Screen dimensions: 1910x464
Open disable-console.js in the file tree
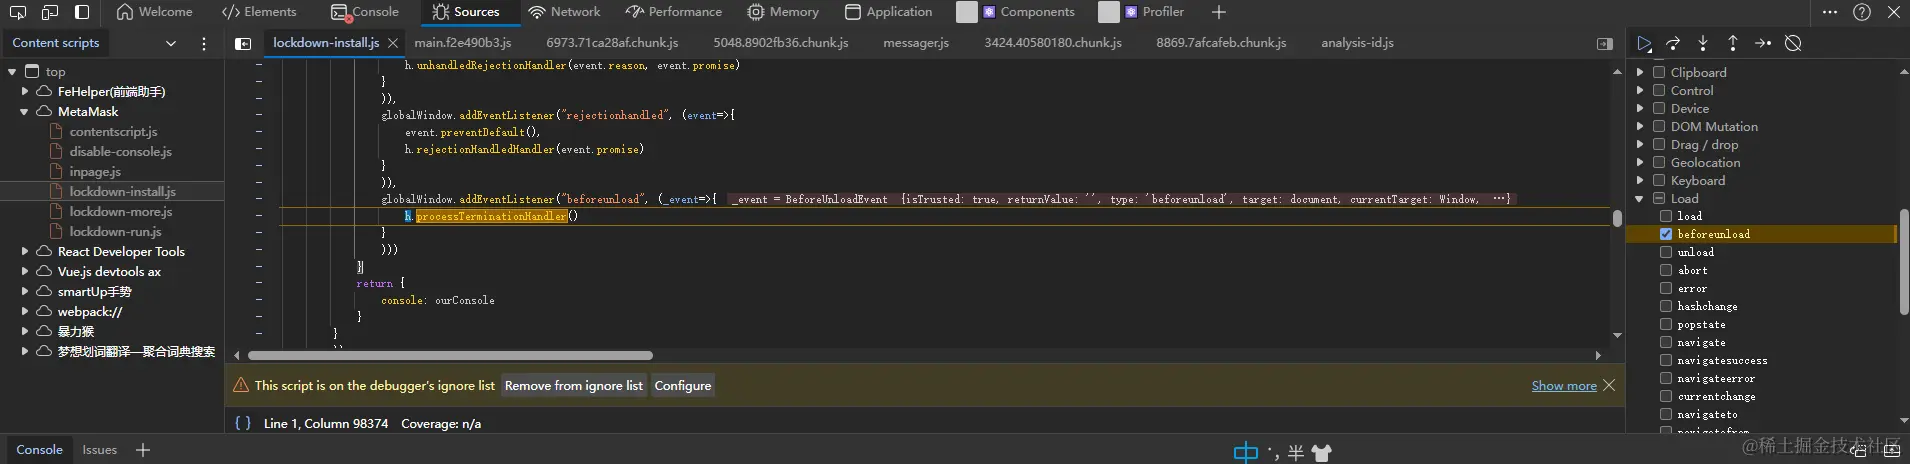click(120, 151)
